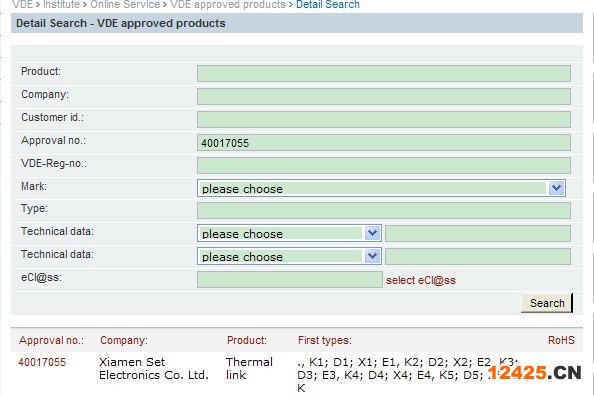This screenshot has height=395, width=594.
Task: Open the approval 40017055 result link
Action: click(x=42, y=362)
